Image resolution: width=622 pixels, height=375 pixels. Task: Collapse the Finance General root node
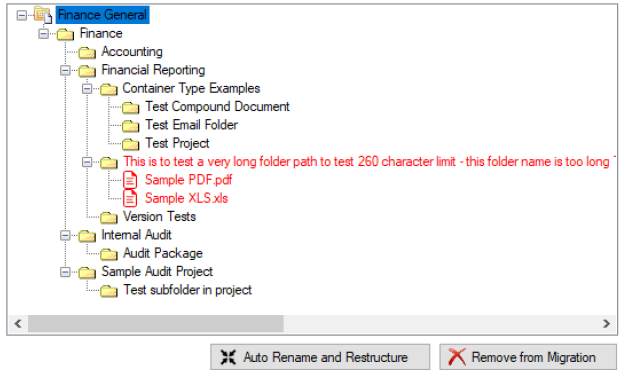coord(22,15)
